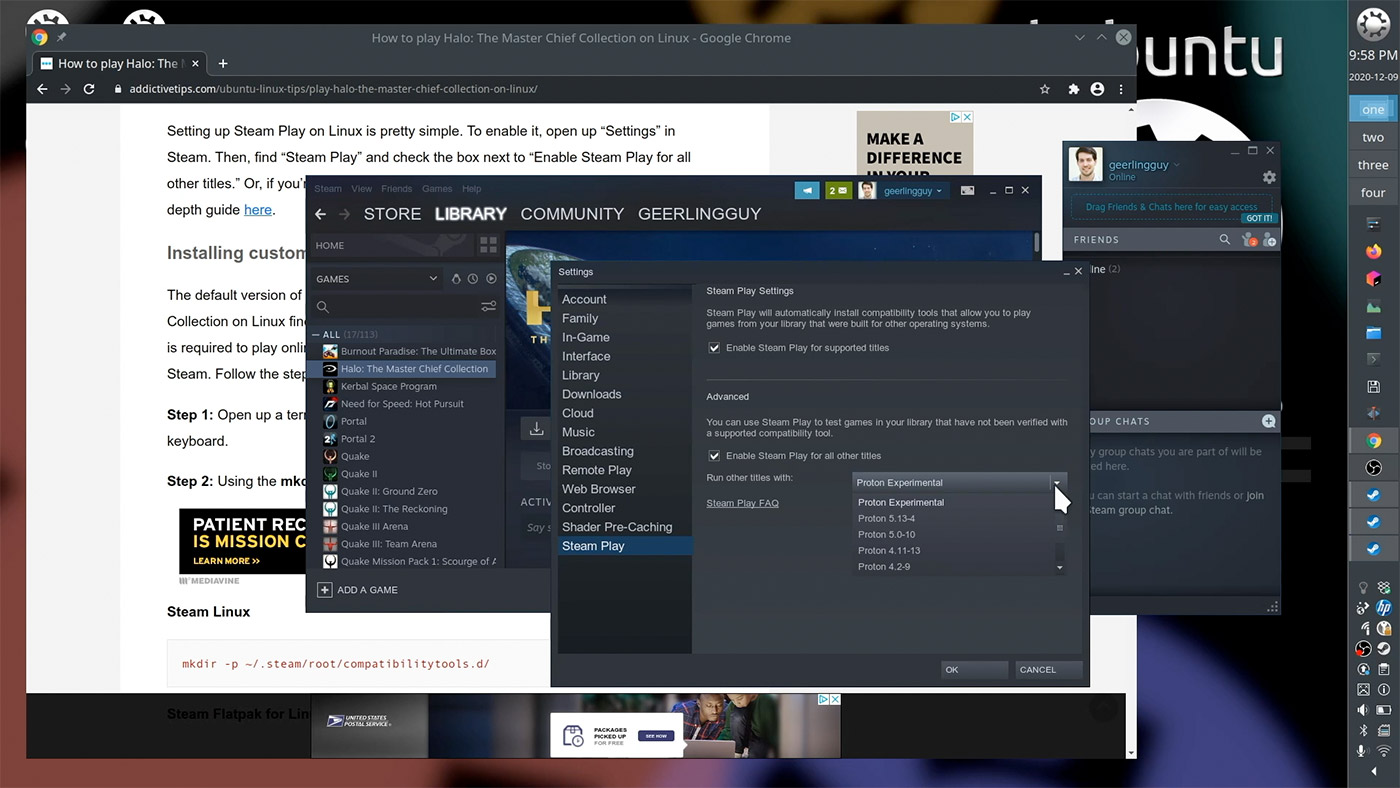This screenshot has height=788, width=1400.
Task: Search friends with magnifier icon
Action: tap(1225, 240)
